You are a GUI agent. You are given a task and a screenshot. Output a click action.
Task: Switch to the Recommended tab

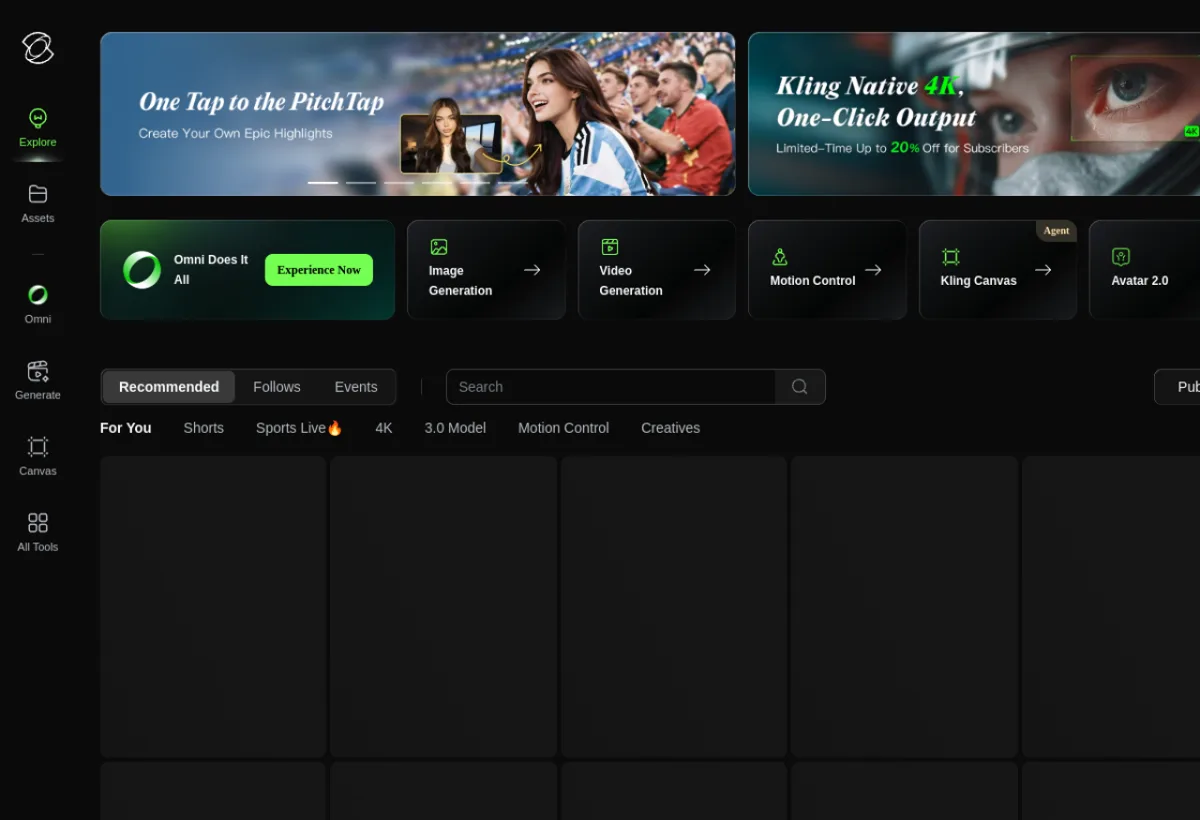169,387
